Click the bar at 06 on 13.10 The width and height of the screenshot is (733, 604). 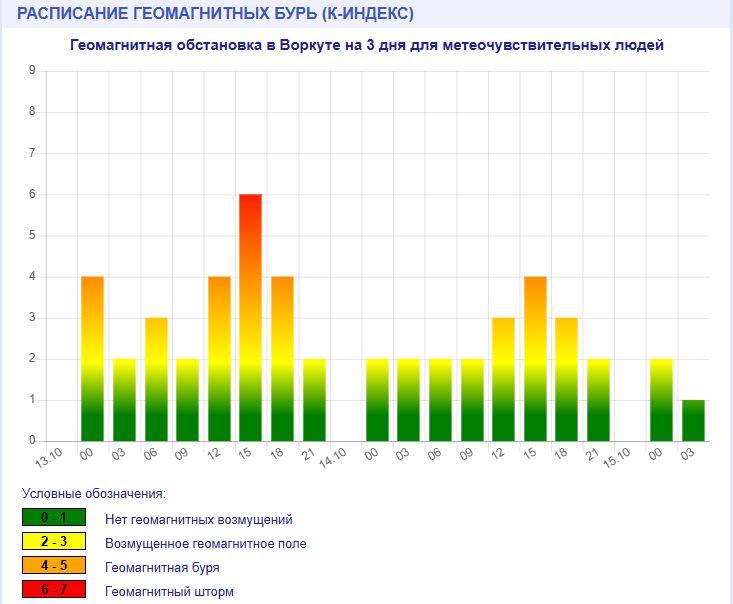point(156,379)
